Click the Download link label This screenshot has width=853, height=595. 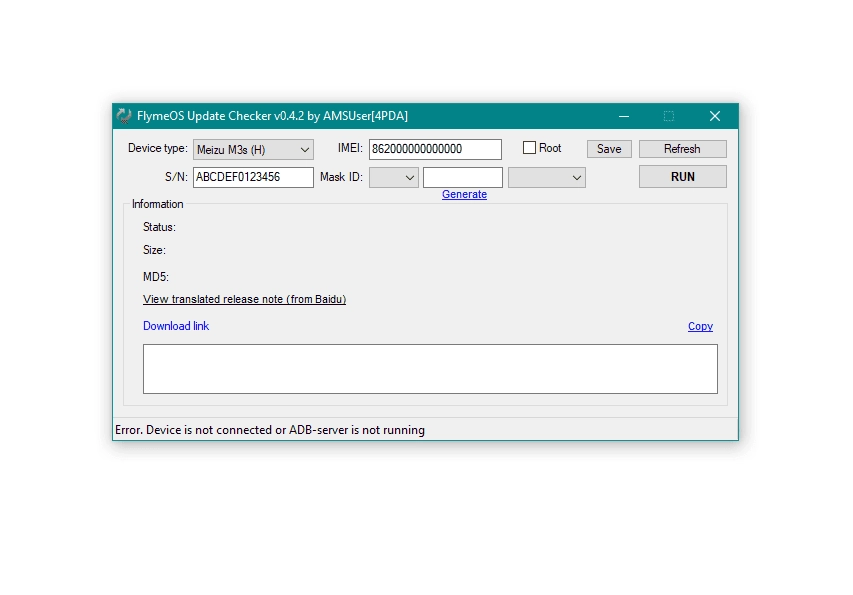[176, 326]
